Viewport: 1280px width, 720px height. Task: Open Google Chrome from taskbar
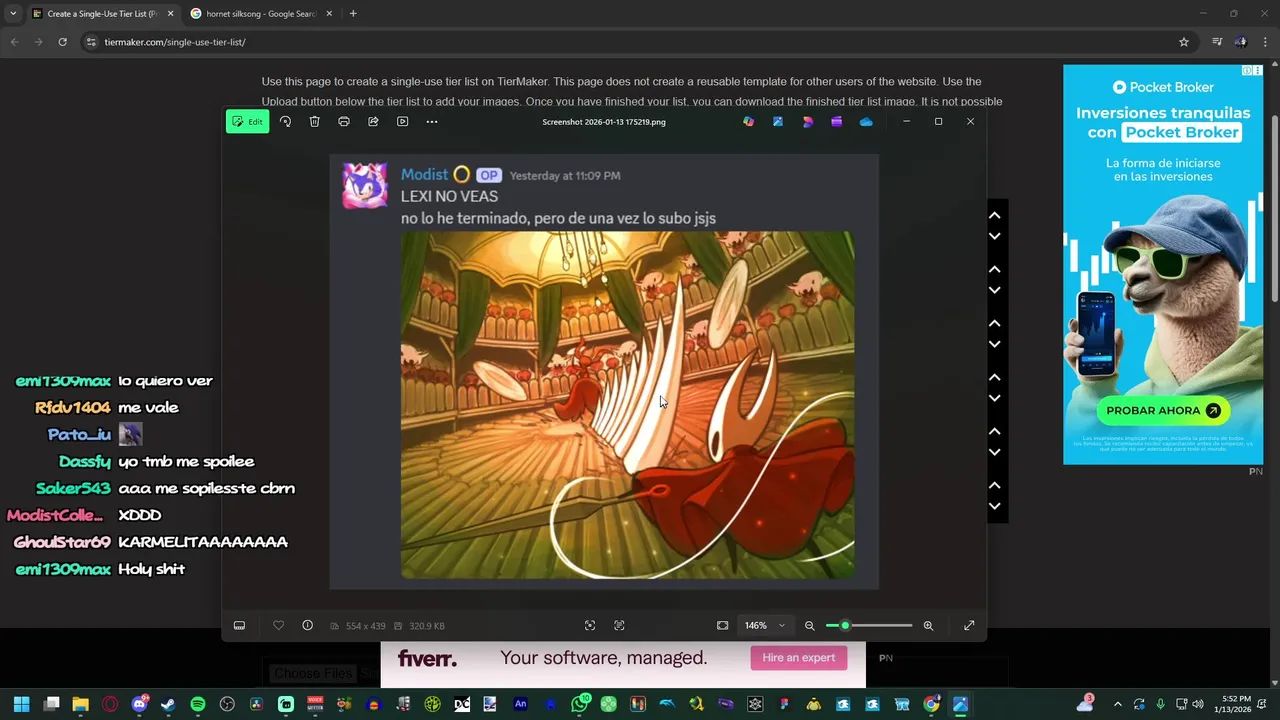[x=931, y=705]
